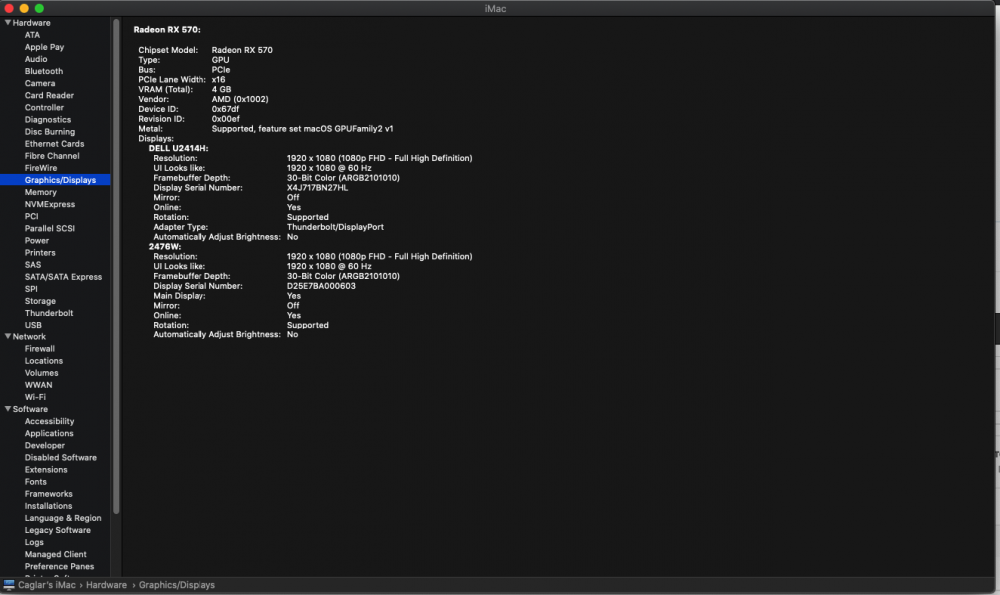This screenshot has width=1000, height=595.
Task: Select SPI entry
Action: (31, 289)
